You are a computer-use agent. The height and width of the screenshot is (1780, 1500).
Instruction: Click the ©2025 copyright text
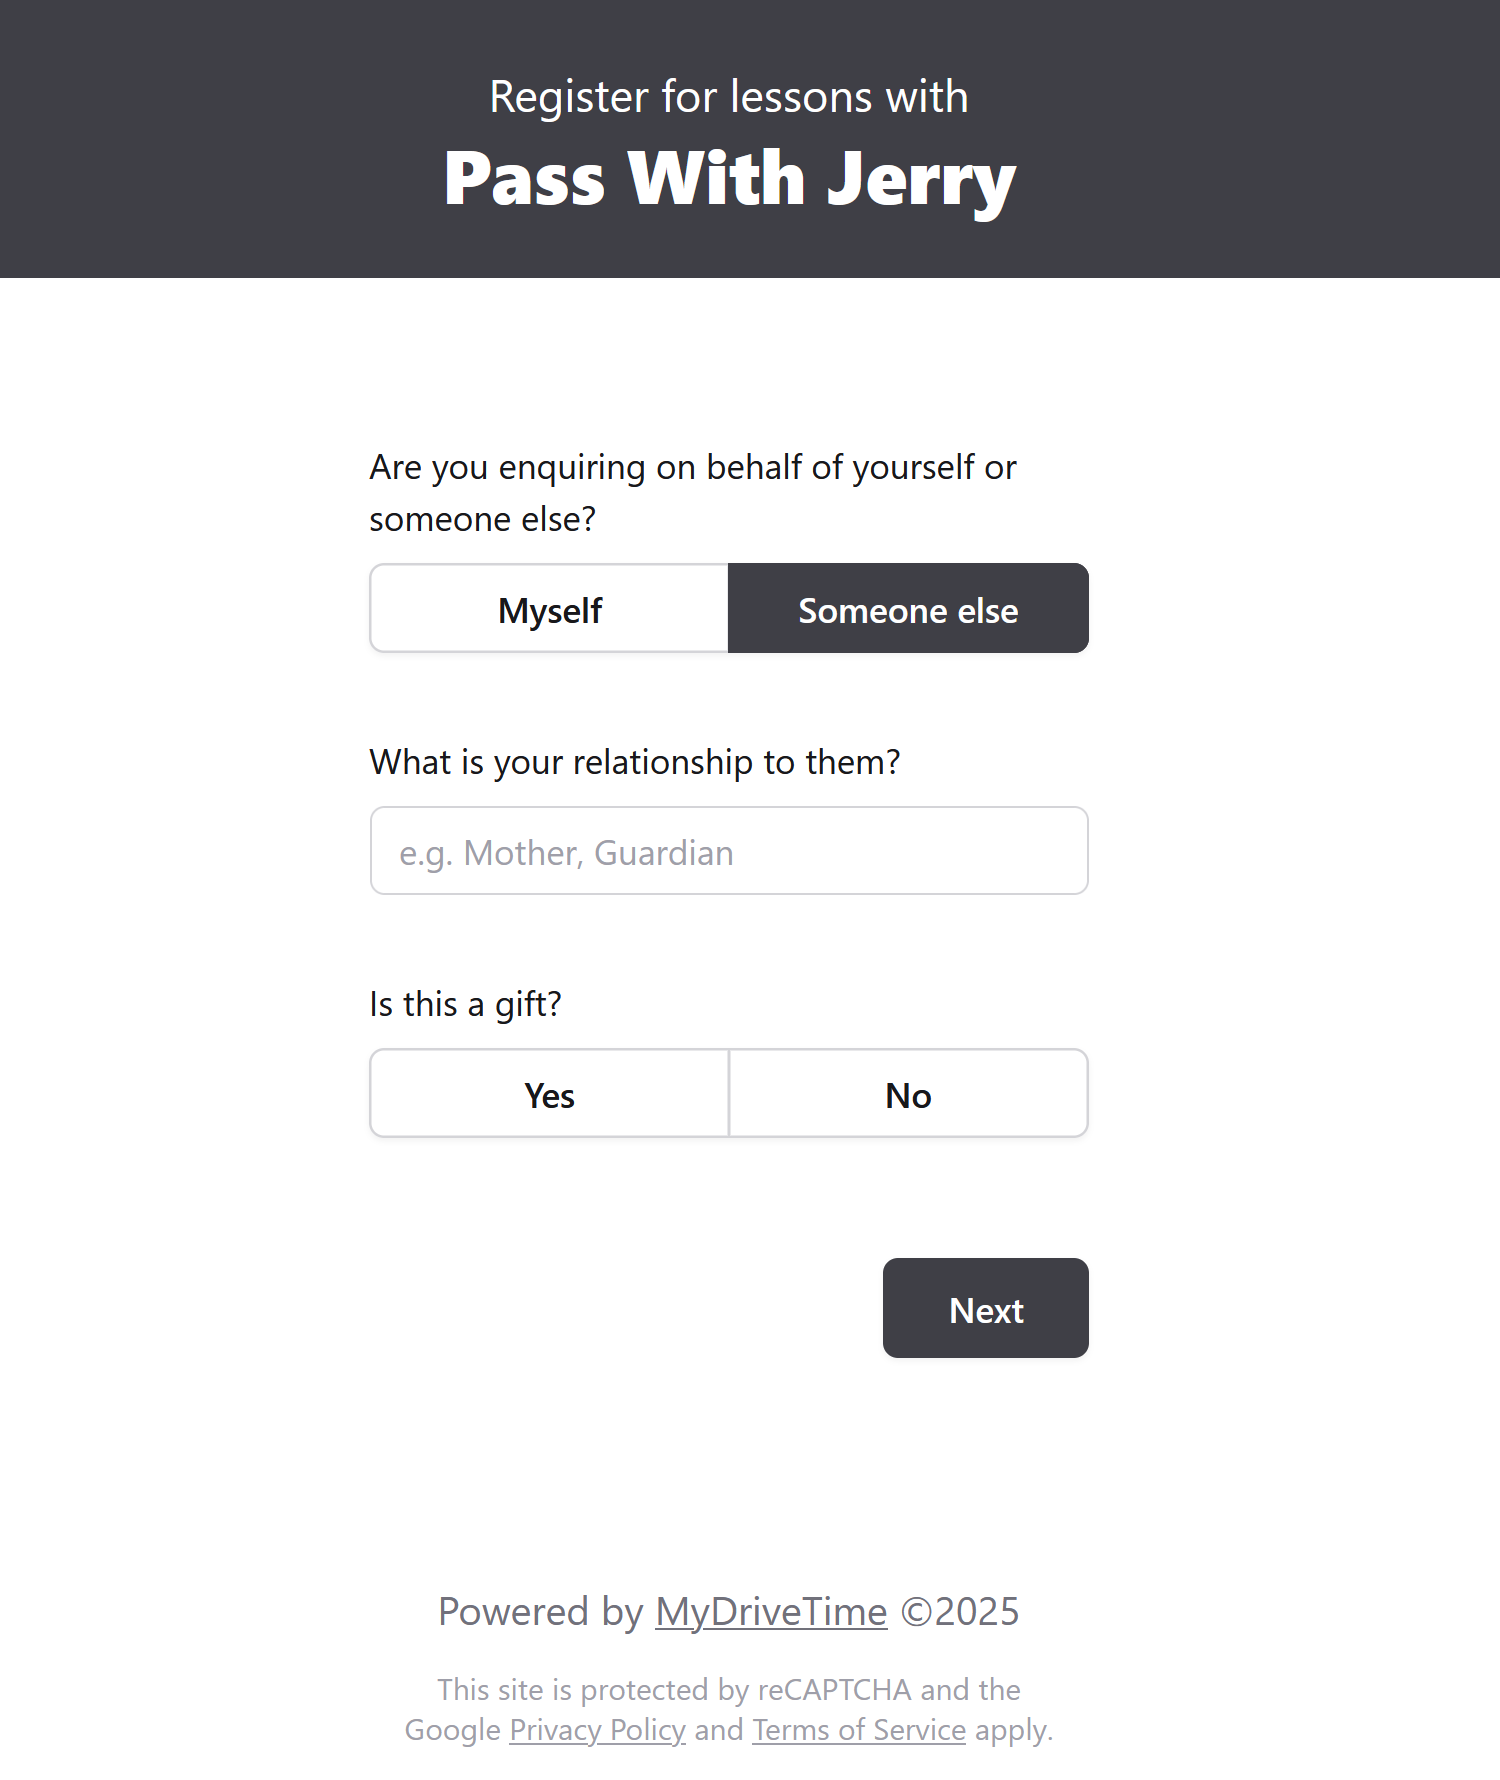960,1612
